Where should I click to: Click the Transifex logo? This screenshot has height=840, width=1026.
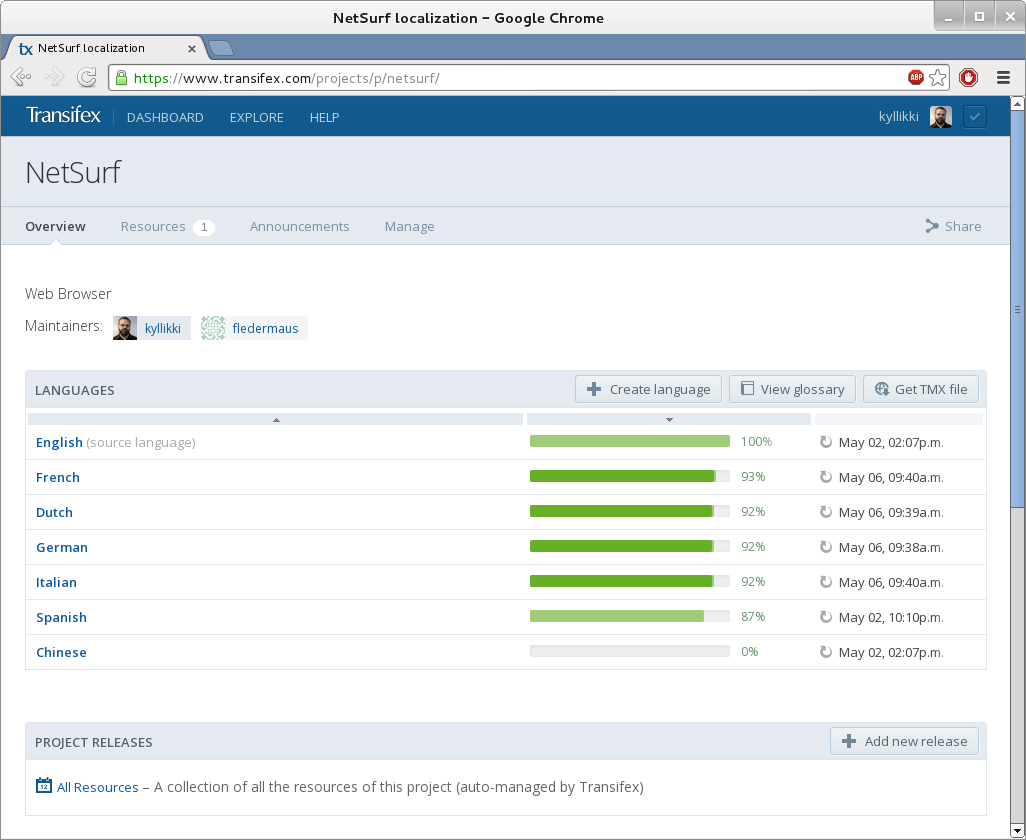[x=63, y=115]
